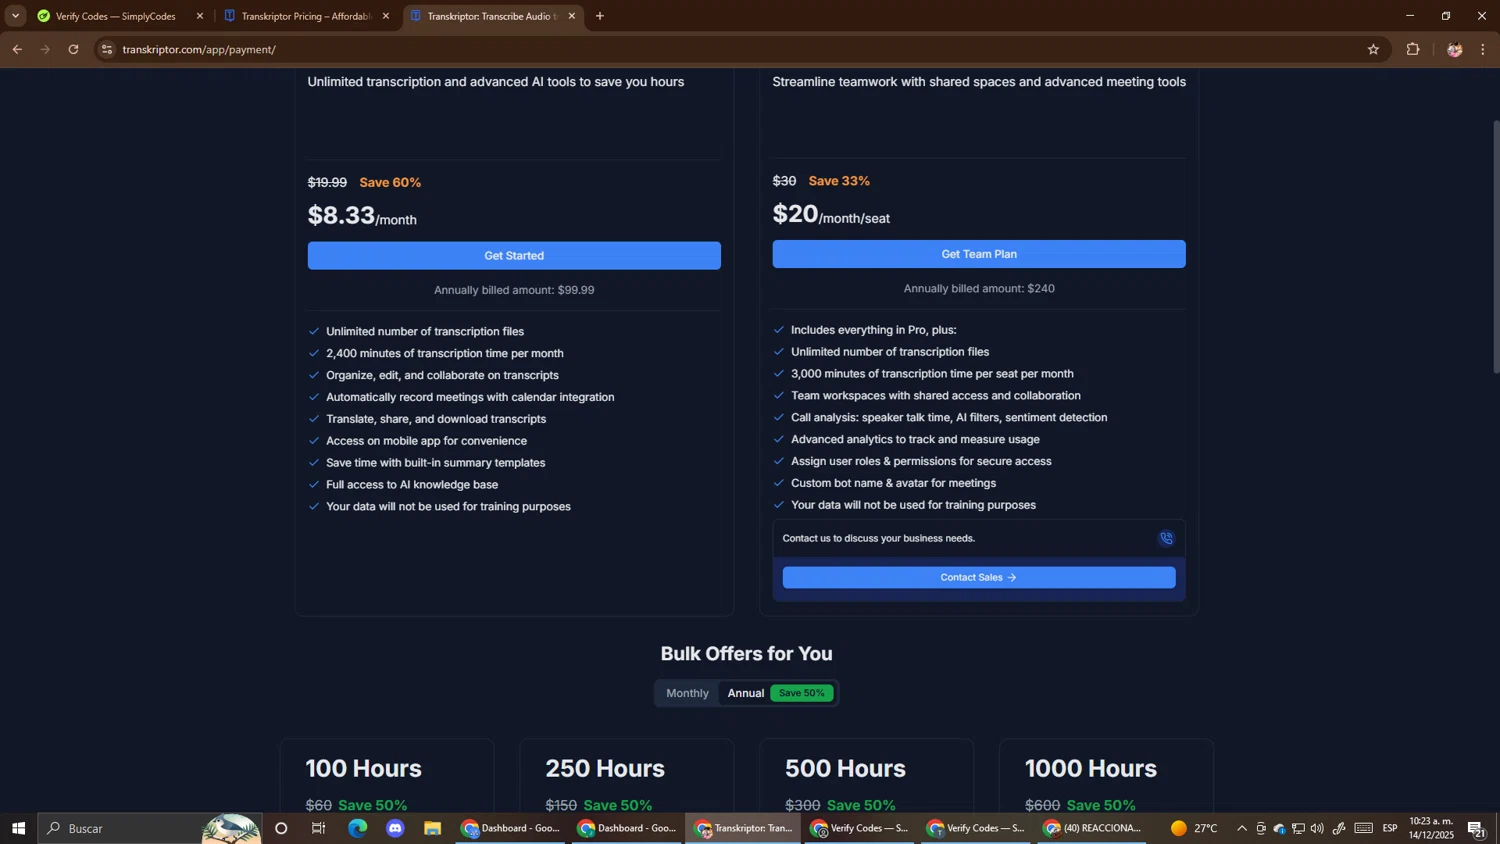Click the 'Bulk Offers for You' heading

[x=746, y=654]
